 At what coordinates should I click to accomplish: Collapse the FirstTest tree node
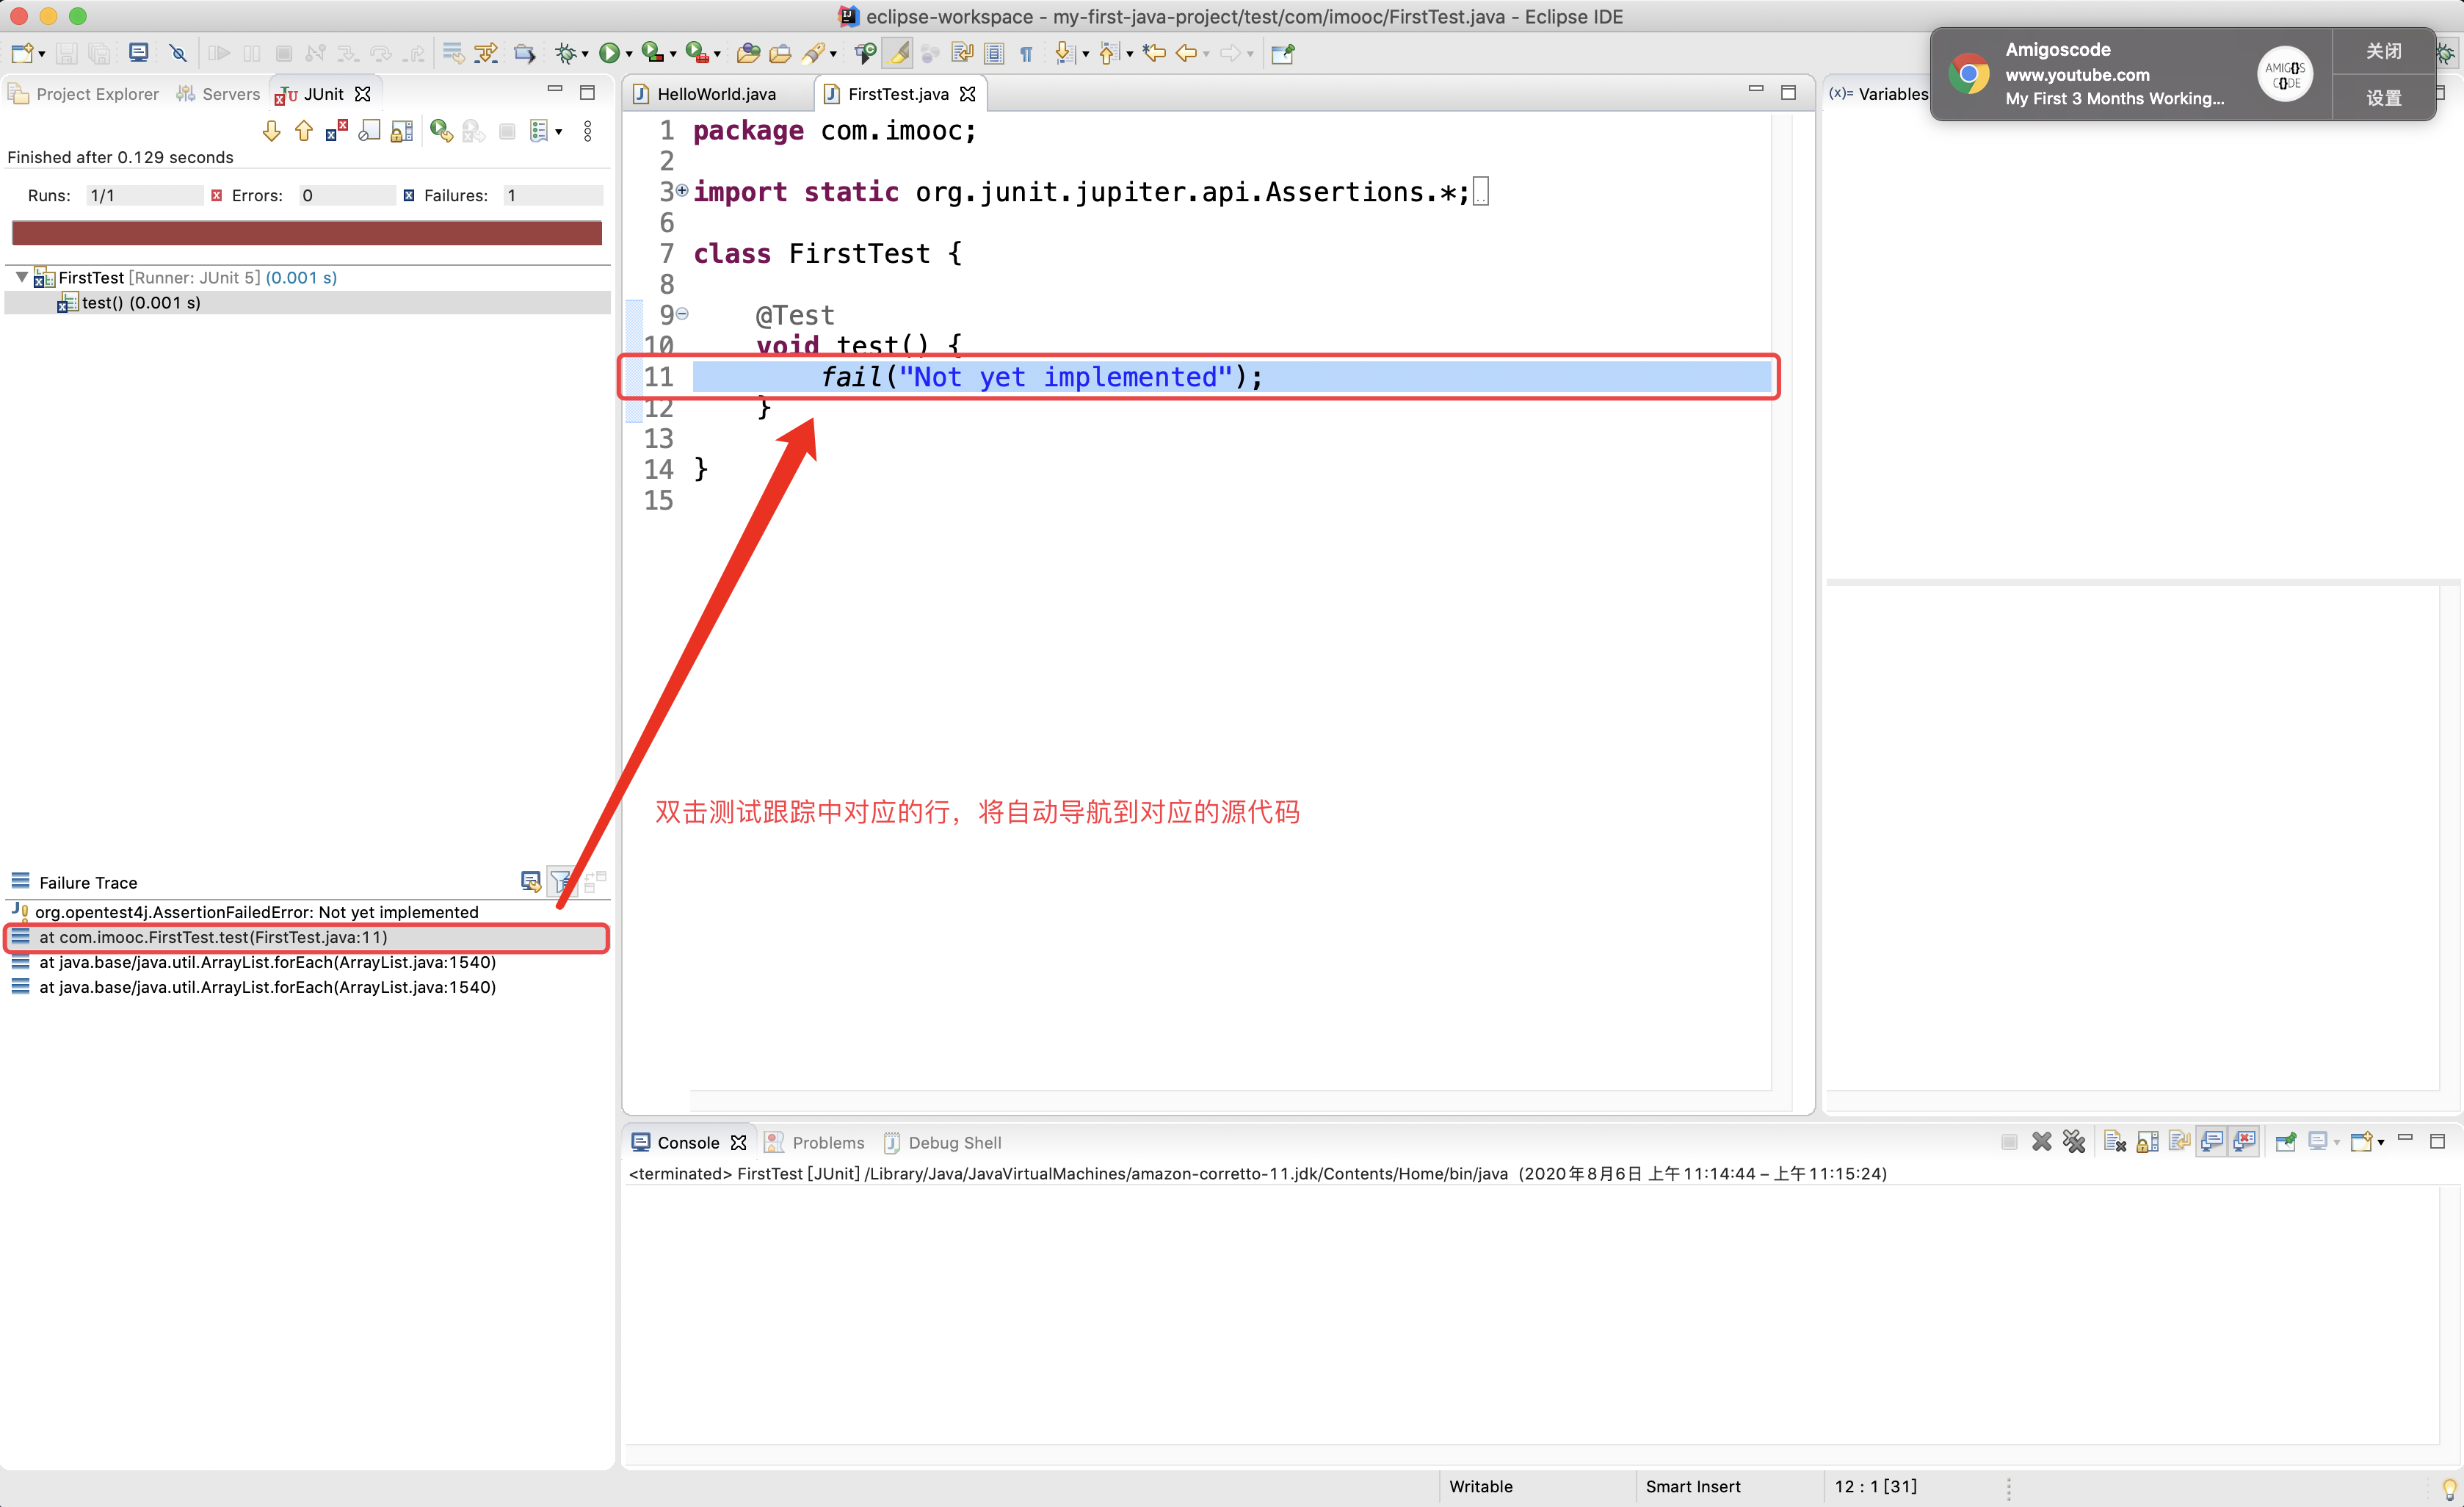pos(21,277)
